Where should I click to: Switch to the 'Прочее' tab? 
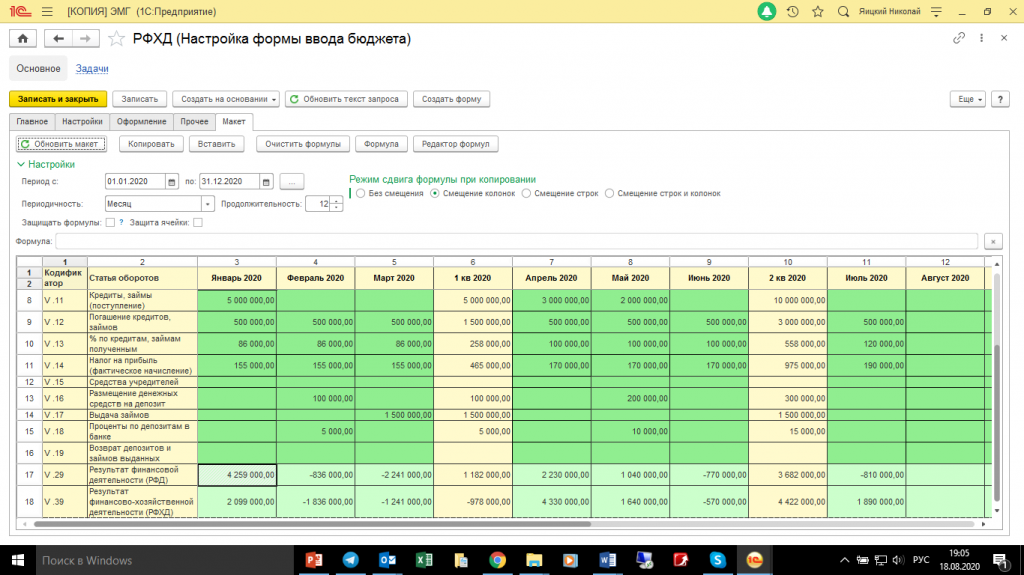(195, 122)
